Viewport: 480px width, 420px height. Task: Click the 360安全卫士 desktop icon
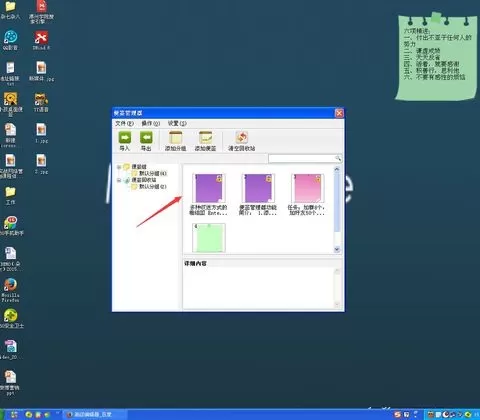point(10,316)
